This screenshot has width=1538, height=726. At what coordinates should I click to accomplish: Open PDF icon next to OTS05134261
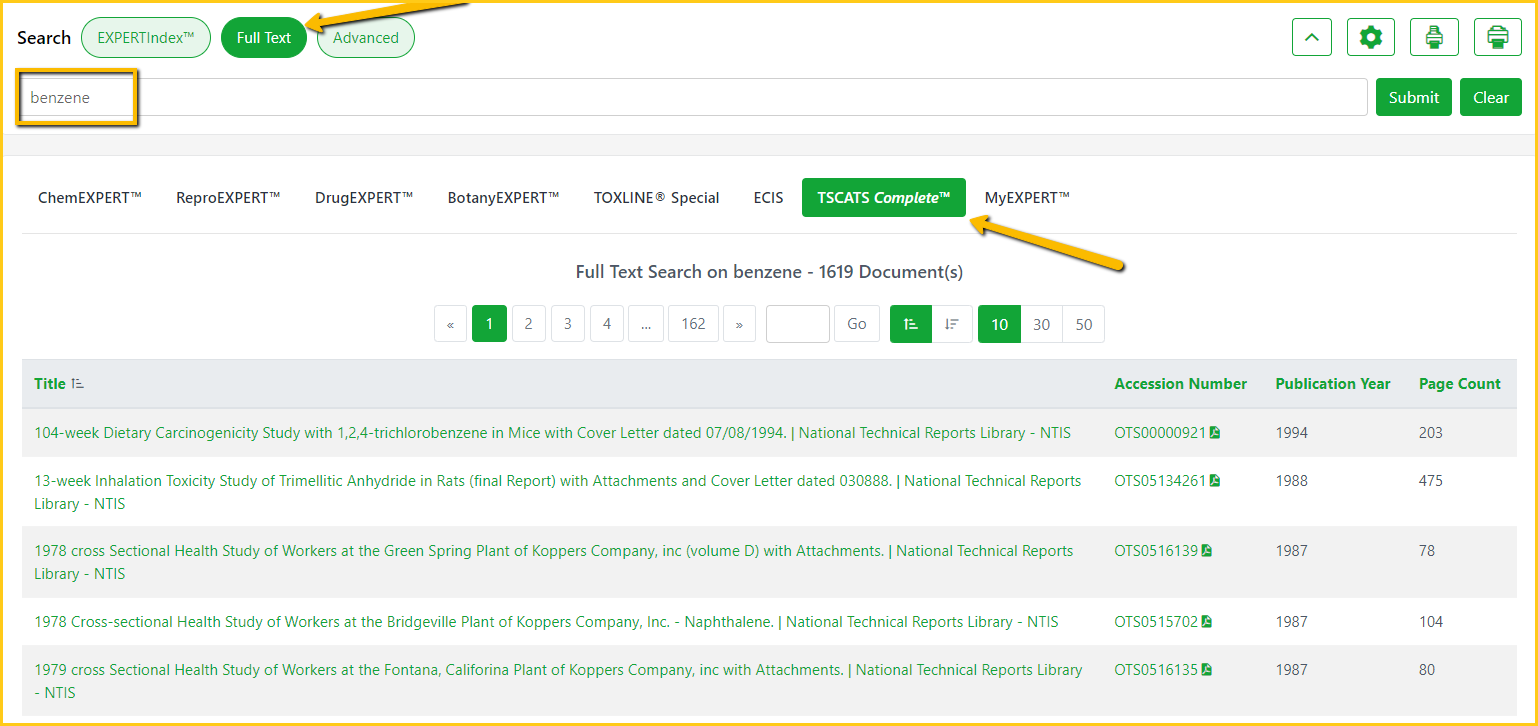tap(1215, 481)
